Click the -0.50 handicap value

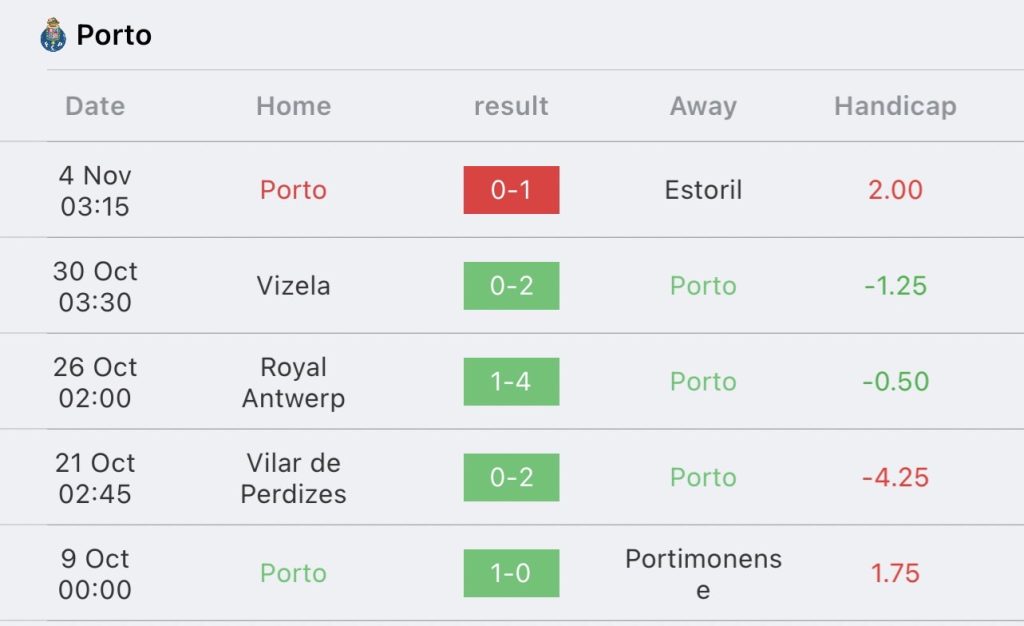[x=895, y=382]
